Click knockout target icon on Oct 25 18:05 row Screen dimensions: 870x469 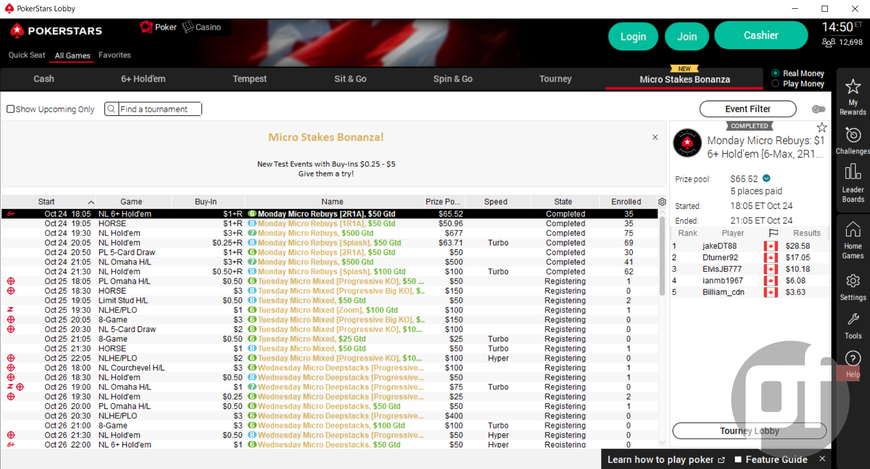coord(11,281)
